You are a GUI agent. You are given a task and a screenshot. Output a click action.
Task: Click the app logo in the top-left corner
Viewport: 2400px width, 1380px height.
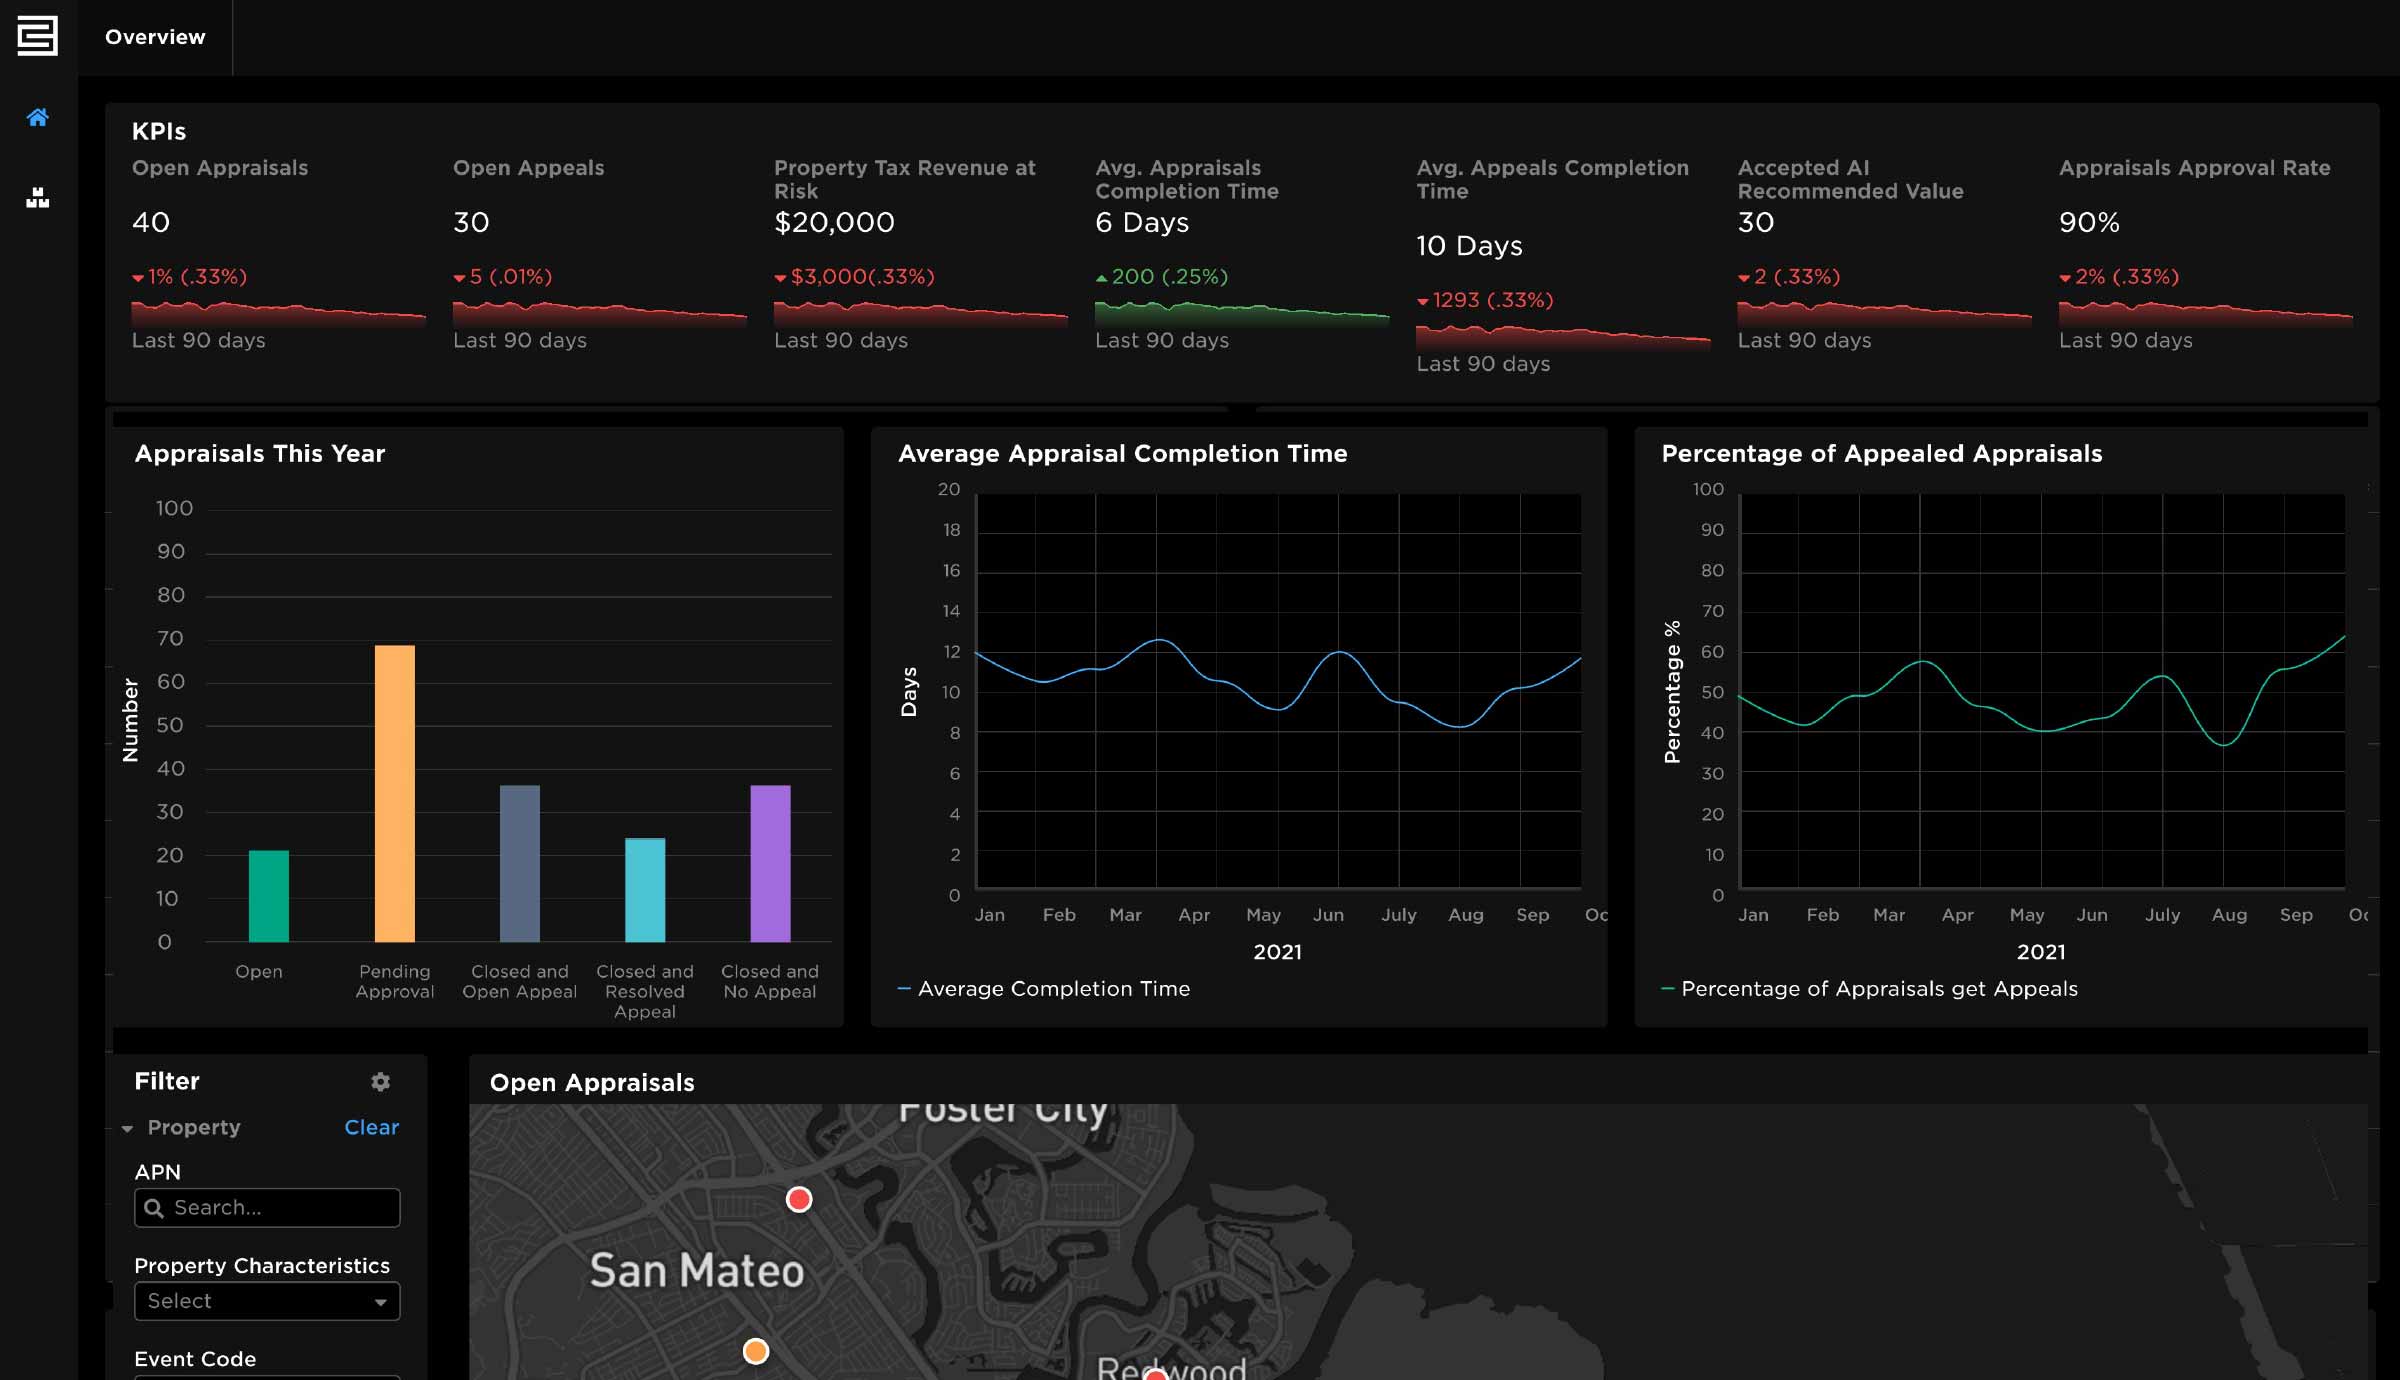click(x=36, y=36)
